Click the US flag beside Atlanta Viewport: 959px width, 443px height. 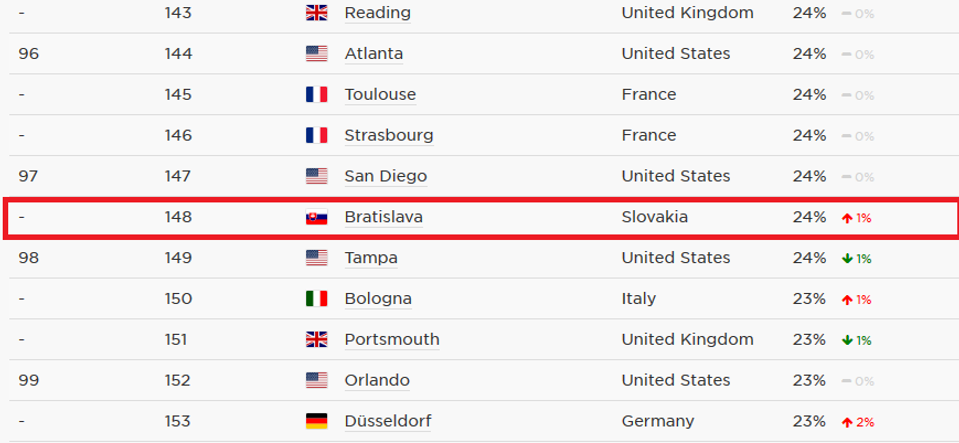point(316,54)
